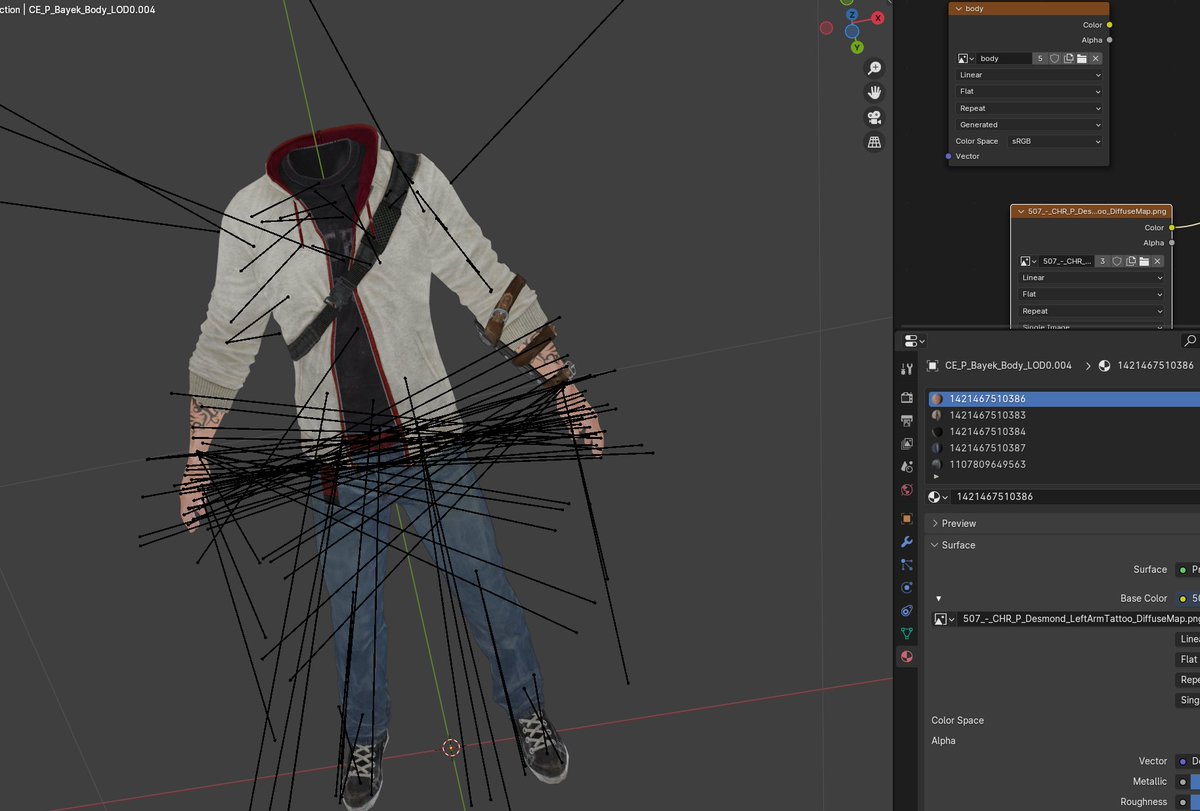Image resolution: width=1200 pixels, height=811 pixels.
Task: Unlink image with X on body node
Action: click(1096, 59)
